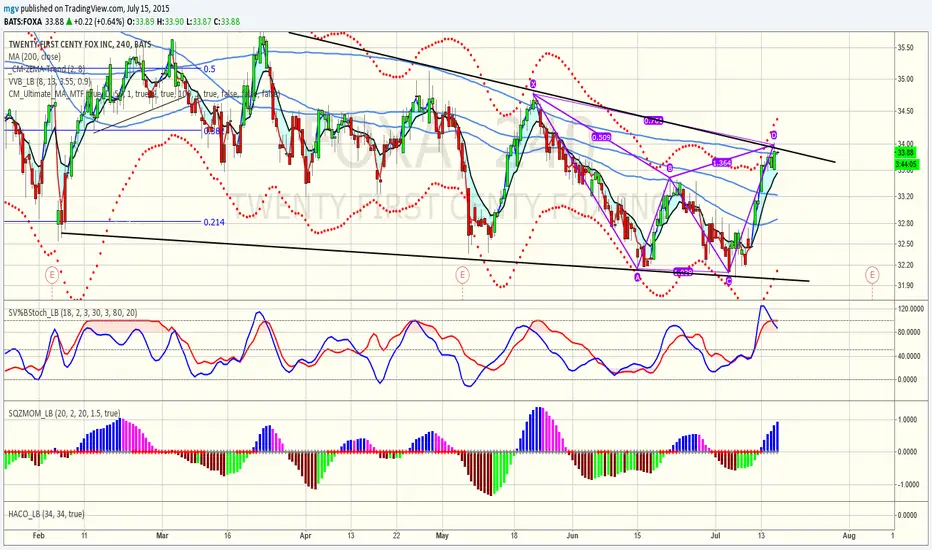Select the purple ratio label on the XD line

coord(653,121)
